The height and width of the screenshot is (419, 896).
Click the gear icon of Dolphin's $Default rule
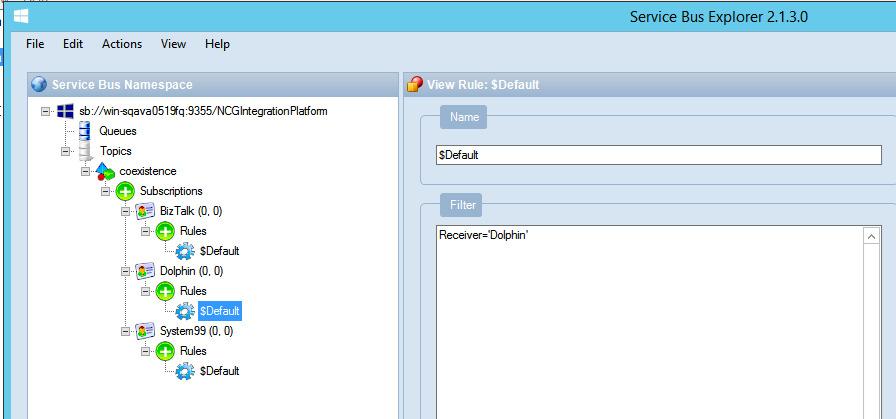185,311
